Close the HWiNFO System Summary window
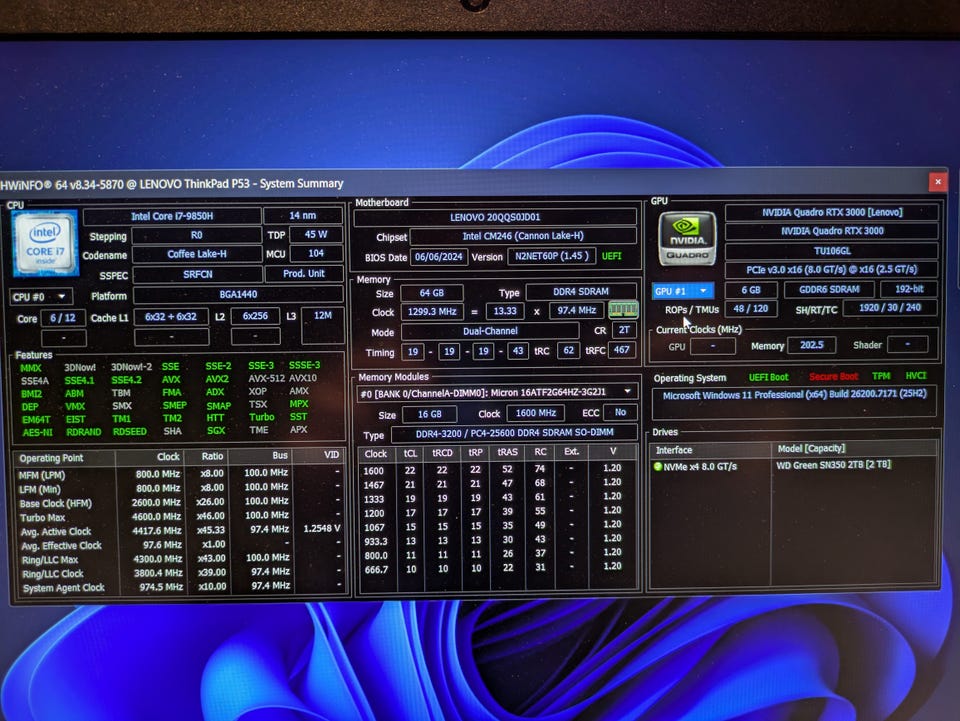The height and width of the screenshot is (721, 960). pyautogui.click(x=937, y=182)
